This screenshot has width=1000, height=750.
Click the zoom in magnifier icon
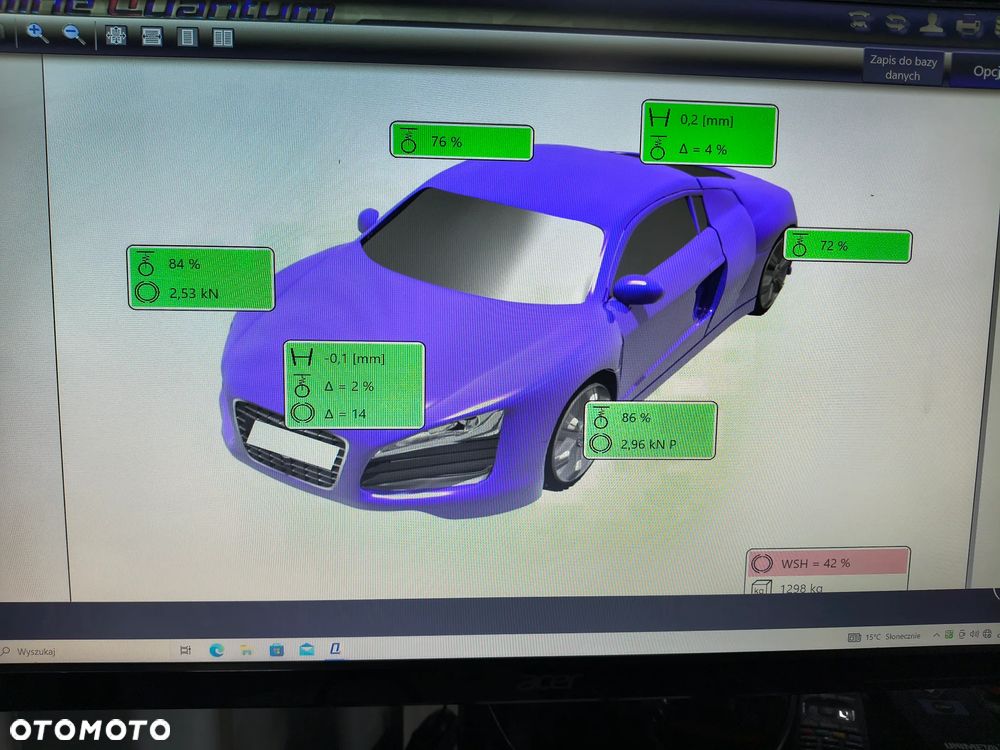(x=37, y=33)
